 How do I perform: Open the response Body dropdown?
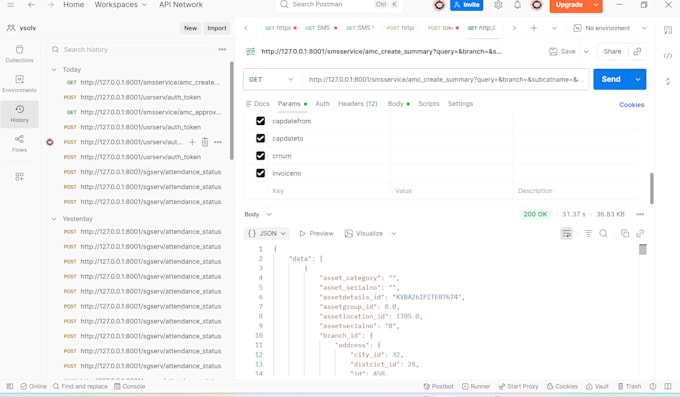coord(258,214)
